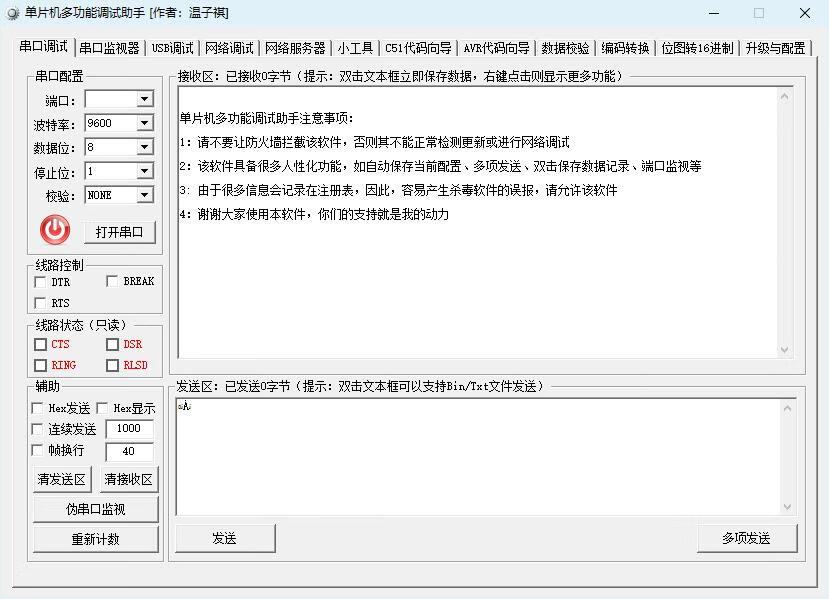Enable the DTR line control checkbox
Viewport: 829px width, 599px height.
point(40,282)
